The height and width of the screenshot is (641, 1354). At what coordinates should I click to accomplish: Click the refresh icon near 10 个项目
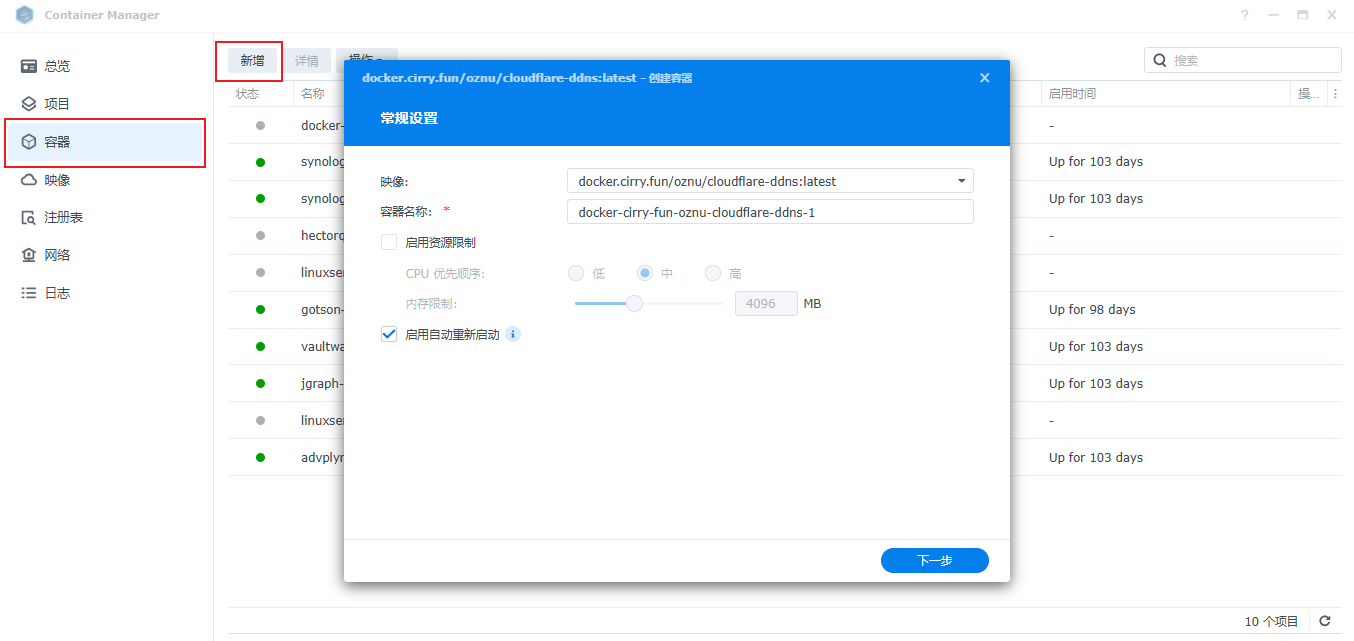coord(1325,621)
